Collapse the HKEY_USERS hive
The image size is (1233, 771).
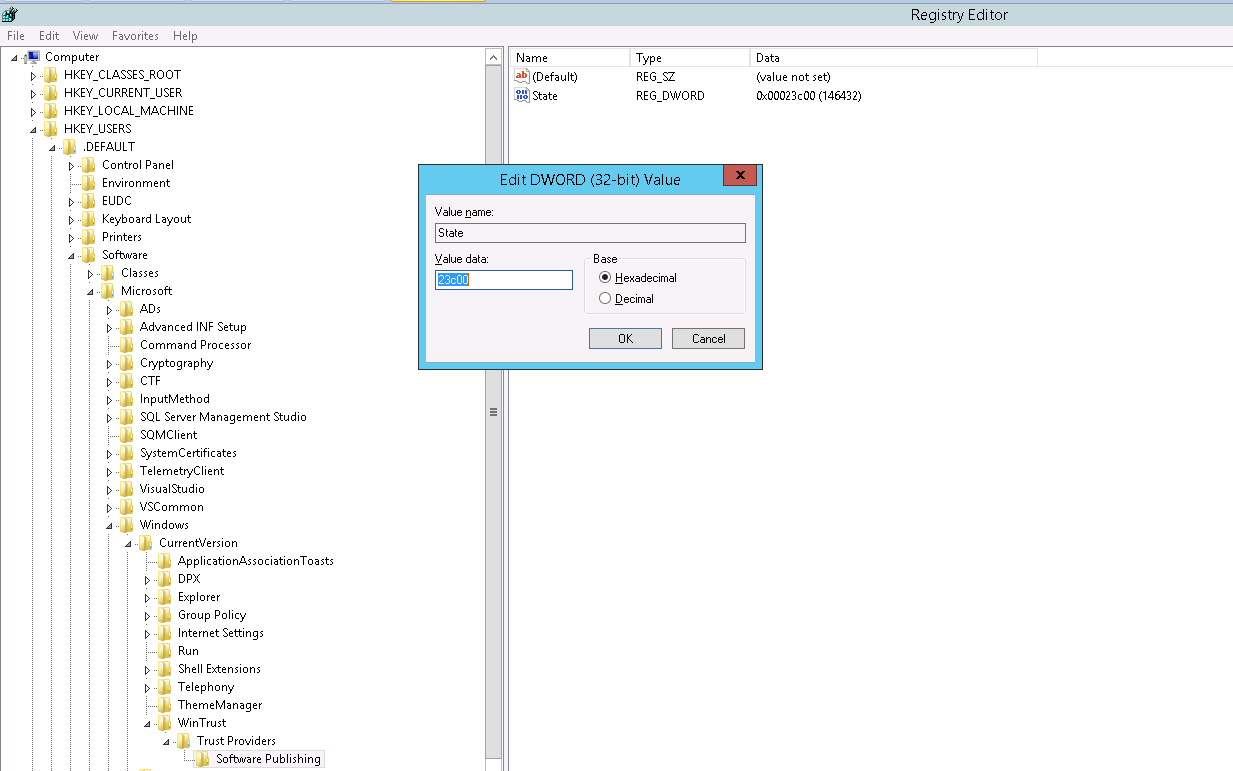(33, 130)
